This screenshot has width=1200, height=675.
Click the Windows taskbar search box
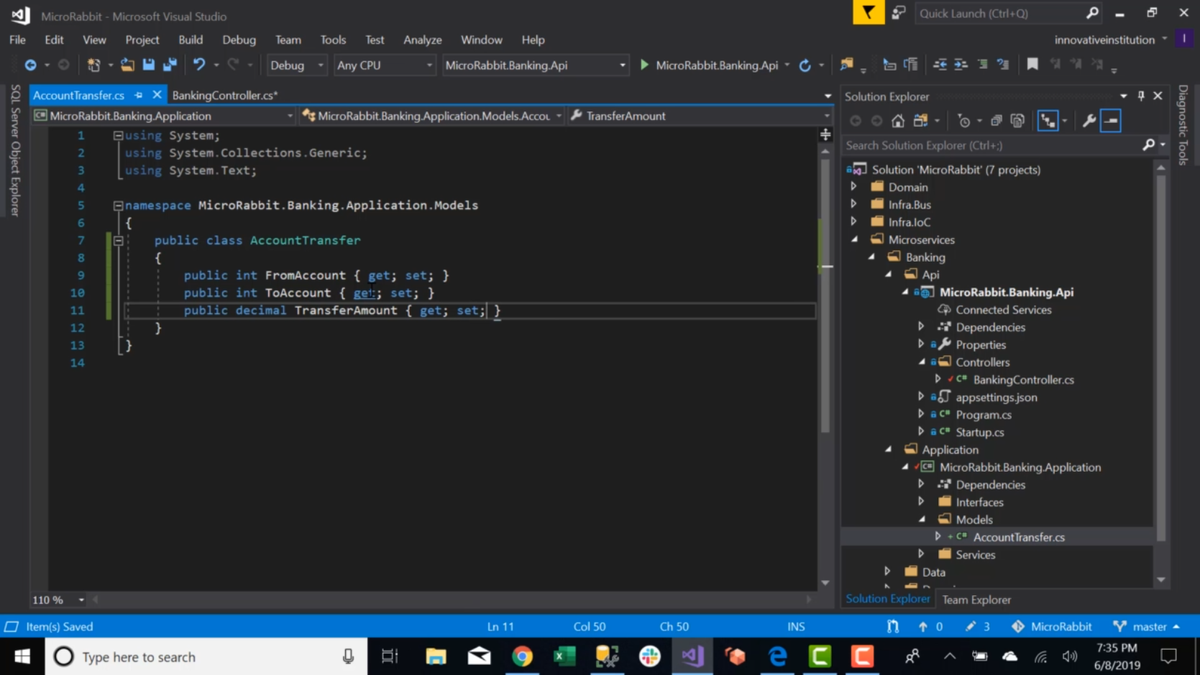(x=208, y=656)
